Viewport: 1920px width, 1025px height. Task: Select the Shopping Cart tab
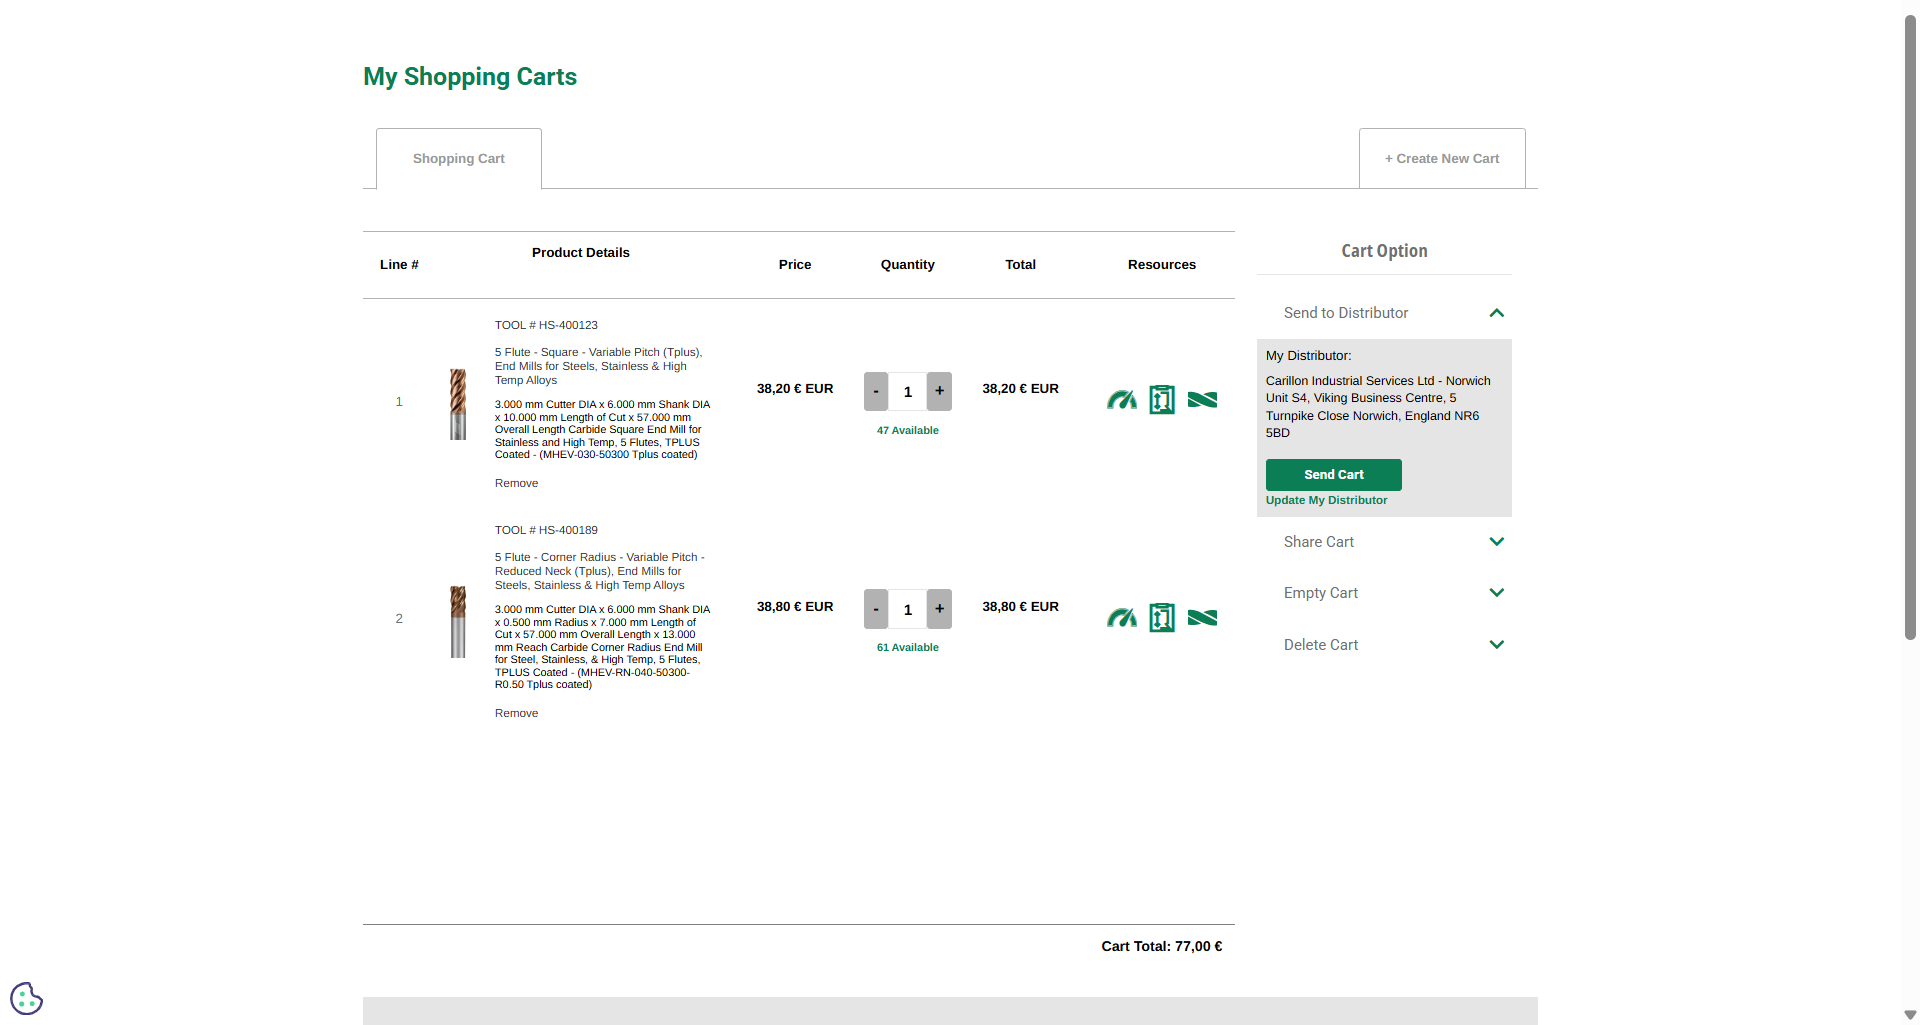(458, 159)
